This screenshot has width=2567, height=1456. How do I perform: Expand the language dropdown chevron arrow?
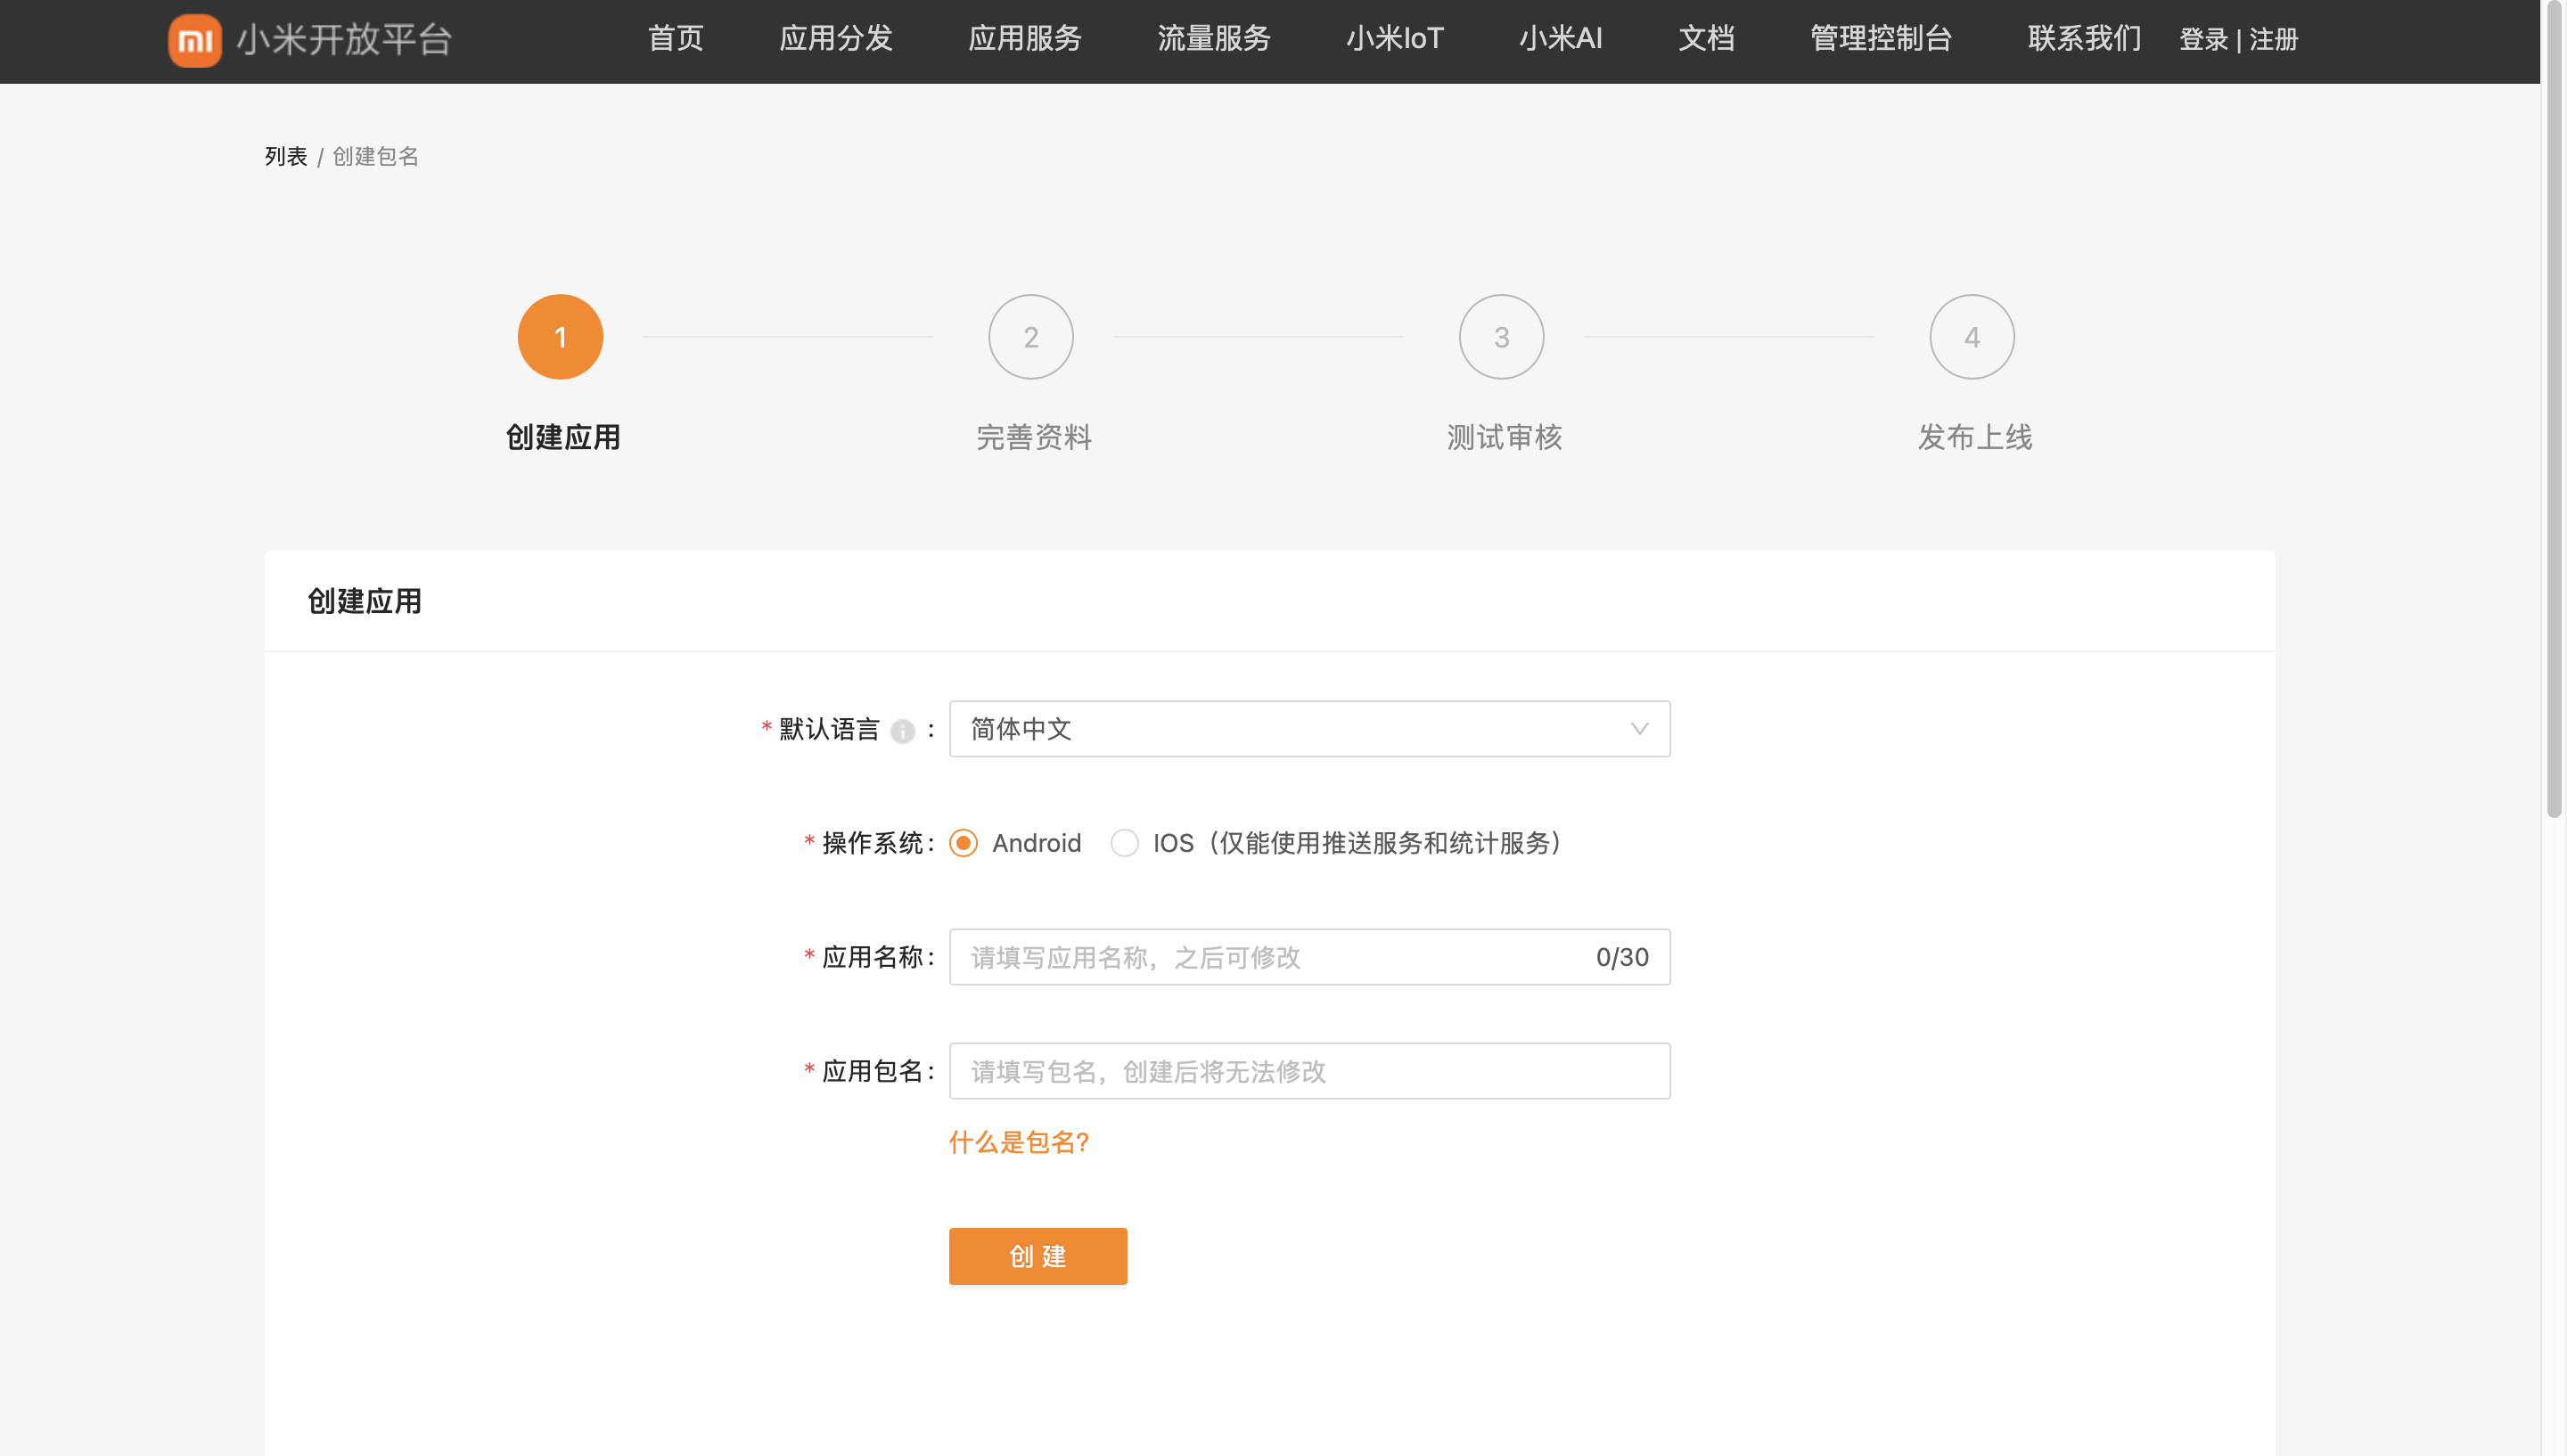coord(1639,729)
